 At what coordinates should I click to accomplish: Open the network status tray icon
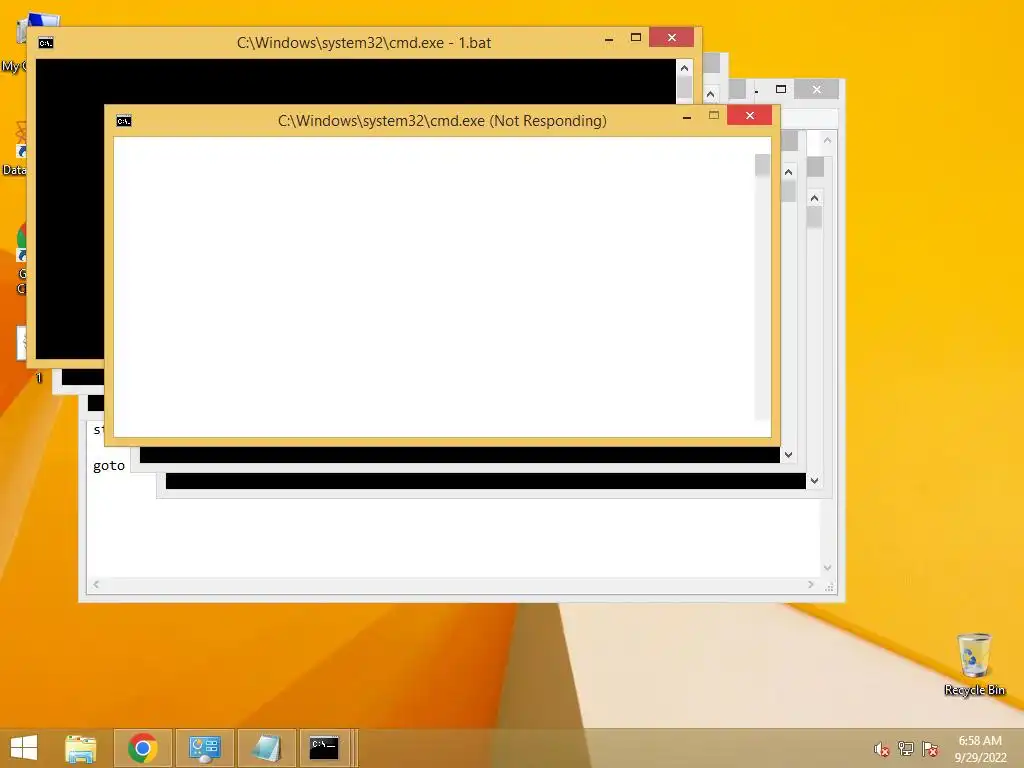click(906, 749)
